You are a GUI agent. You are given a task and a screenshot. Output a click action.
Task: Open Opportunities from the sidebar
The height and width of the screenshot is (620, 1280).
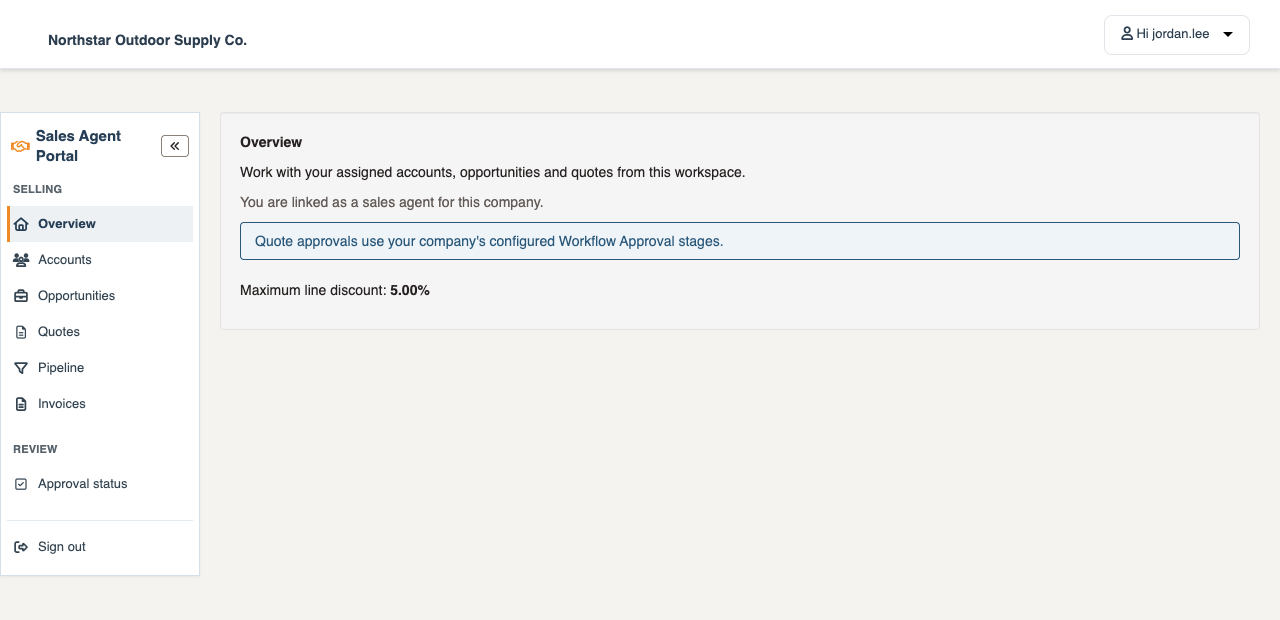click(x=100, y=296)
